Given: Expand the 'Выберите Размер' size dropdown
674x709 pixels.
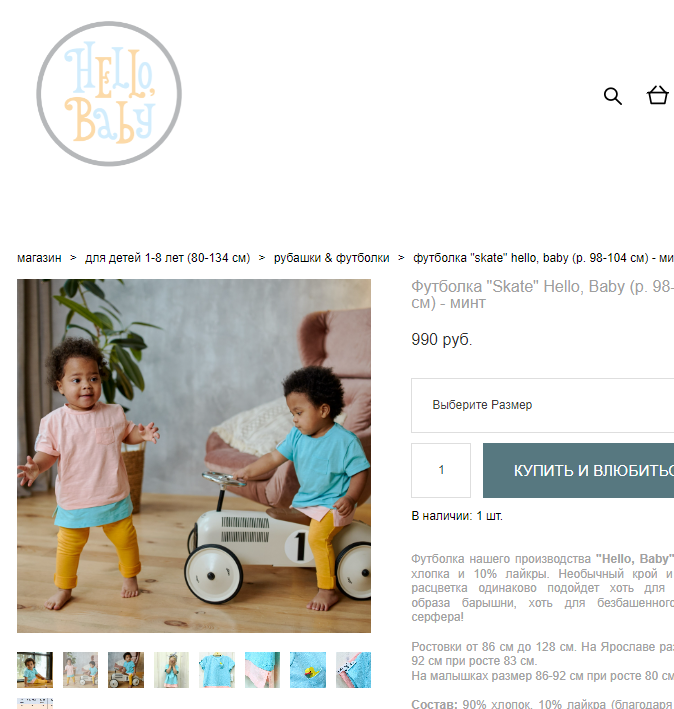Looking at the screenshot, I should click(x=542, y=405).
